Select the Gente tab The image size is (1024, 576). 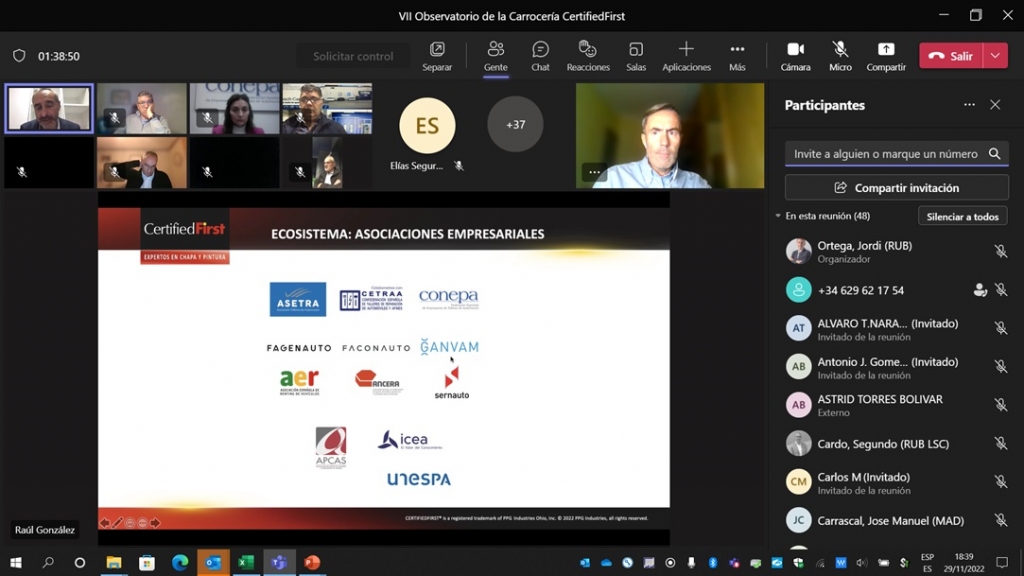(x=495, y=56)
